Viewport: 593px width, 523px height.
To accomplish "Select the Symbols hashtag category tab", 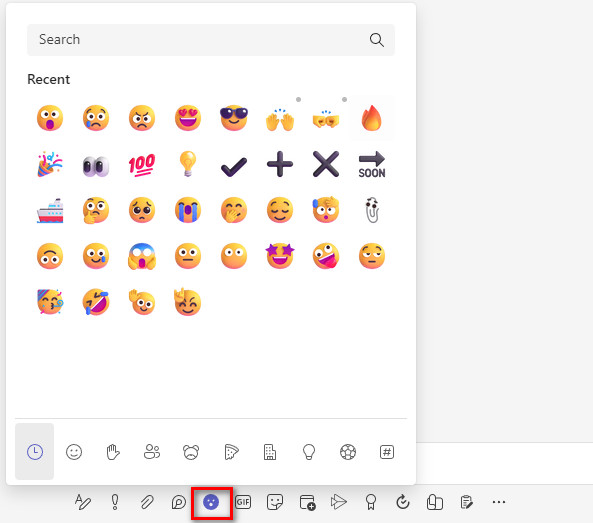I will [x=387, y=452].
